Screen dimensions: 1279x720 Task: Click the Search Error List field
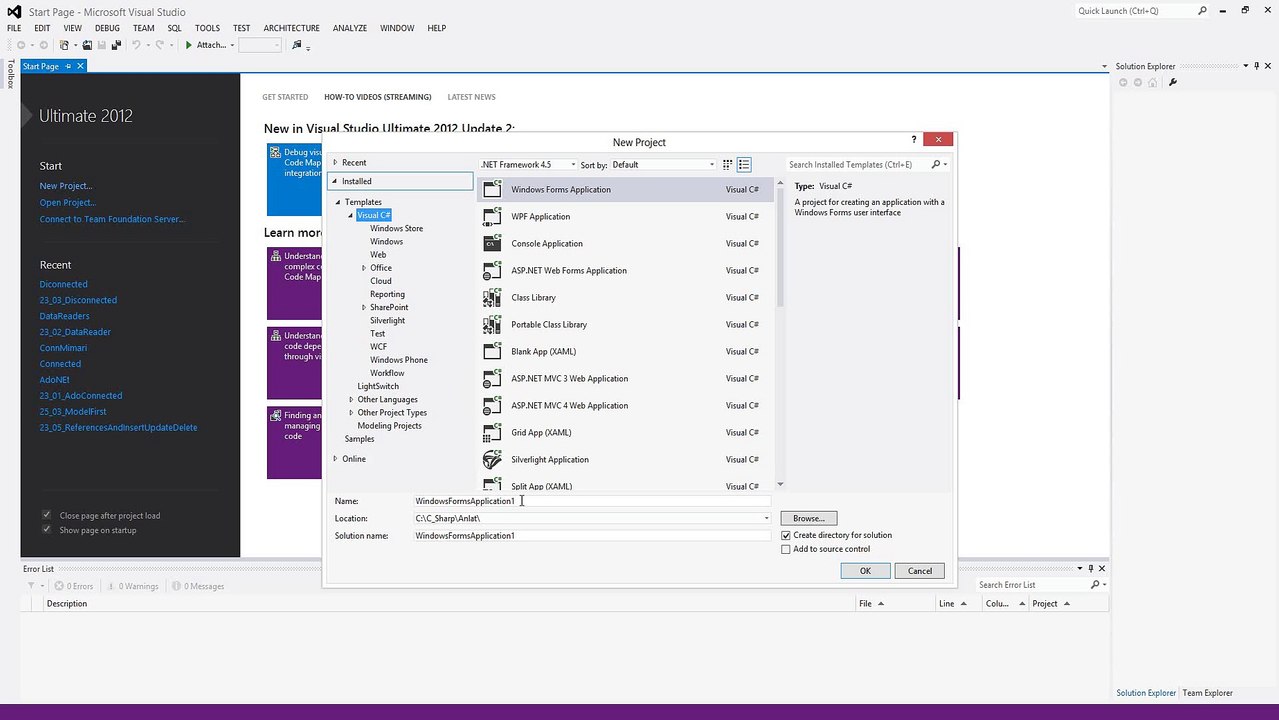(x=1032, y=585)
